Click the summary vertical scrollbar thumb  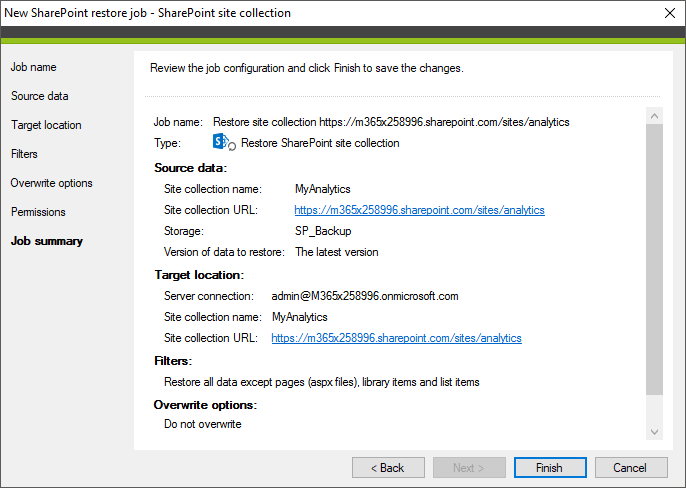[x=654, y=259]
